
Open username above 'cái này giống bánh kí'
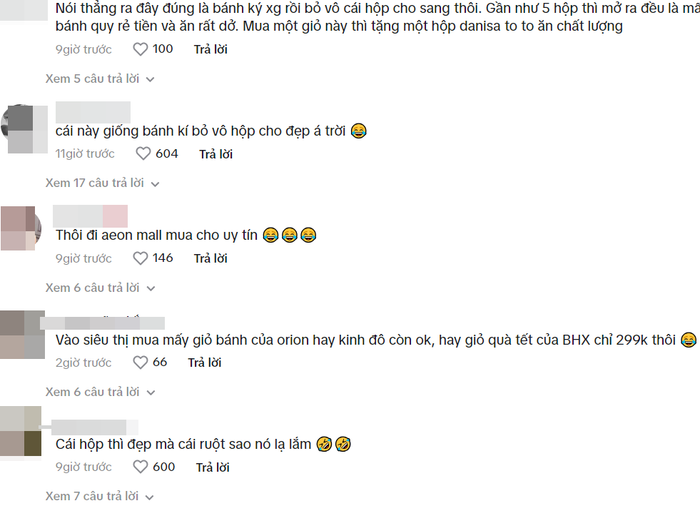click(93, 112)
